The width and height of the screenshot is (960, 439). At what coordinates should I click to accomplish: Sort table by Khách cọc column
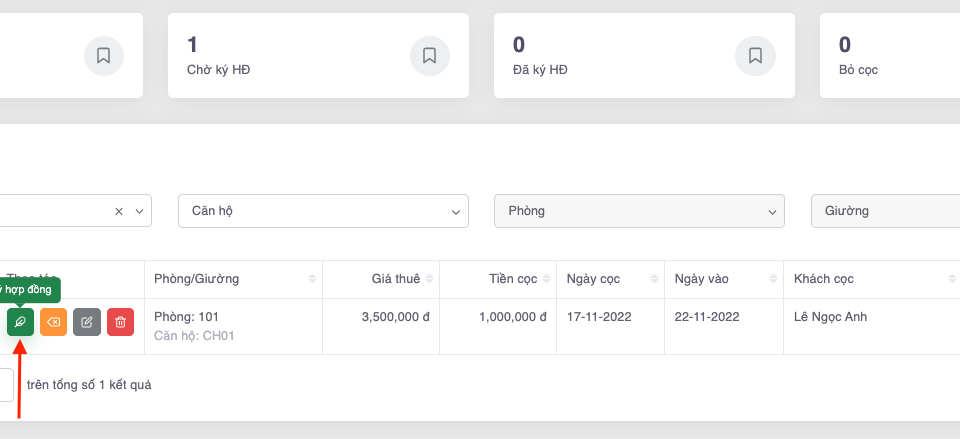pos(951,278)
